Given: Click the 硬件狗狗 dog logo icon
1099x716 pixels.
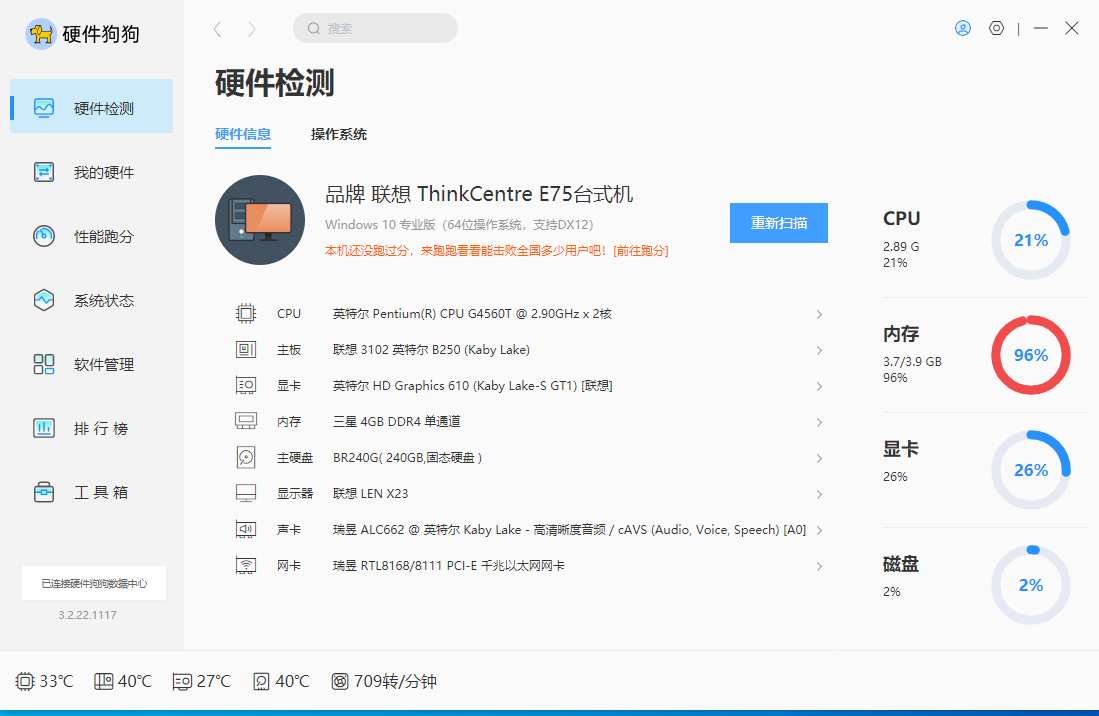Looking at the screenshot, I should point(41,34).
